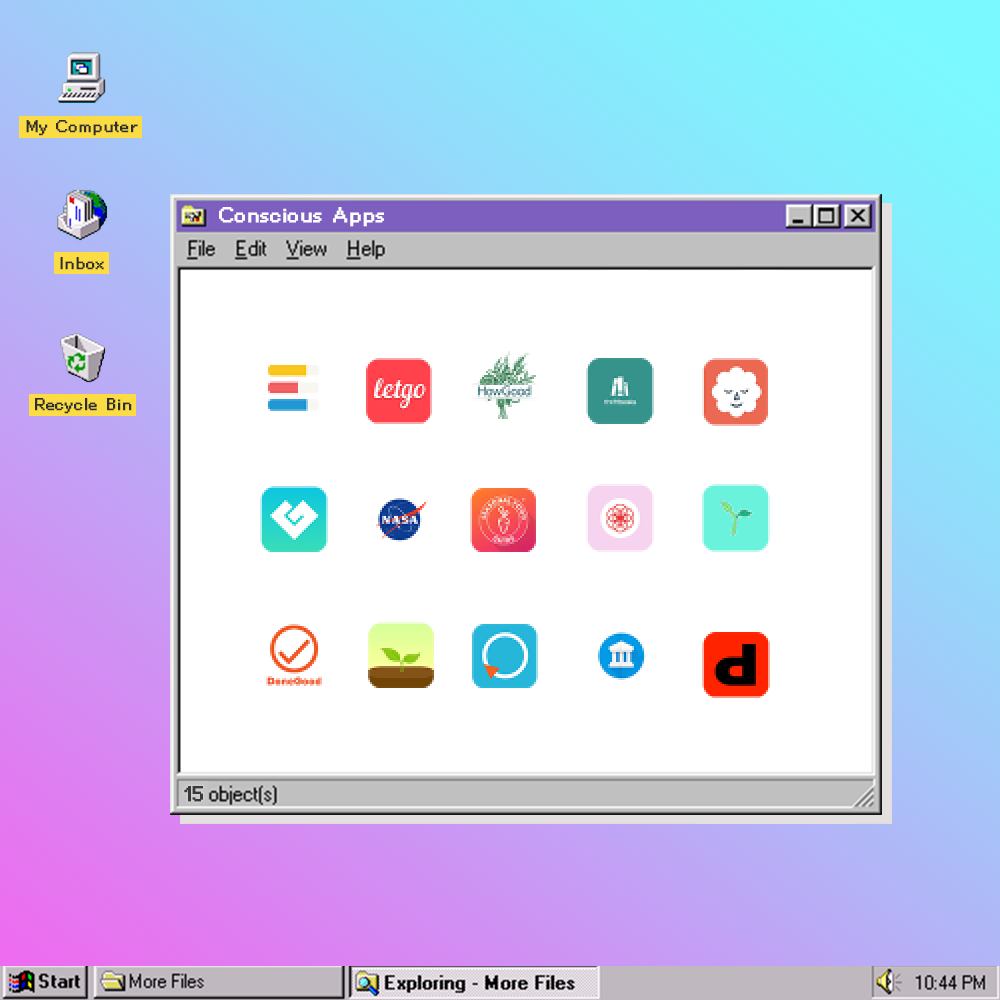Screen dimensions: 1000x1000
Task: Open the orange-pink carrot badge app
Action: tap(503, 520)
